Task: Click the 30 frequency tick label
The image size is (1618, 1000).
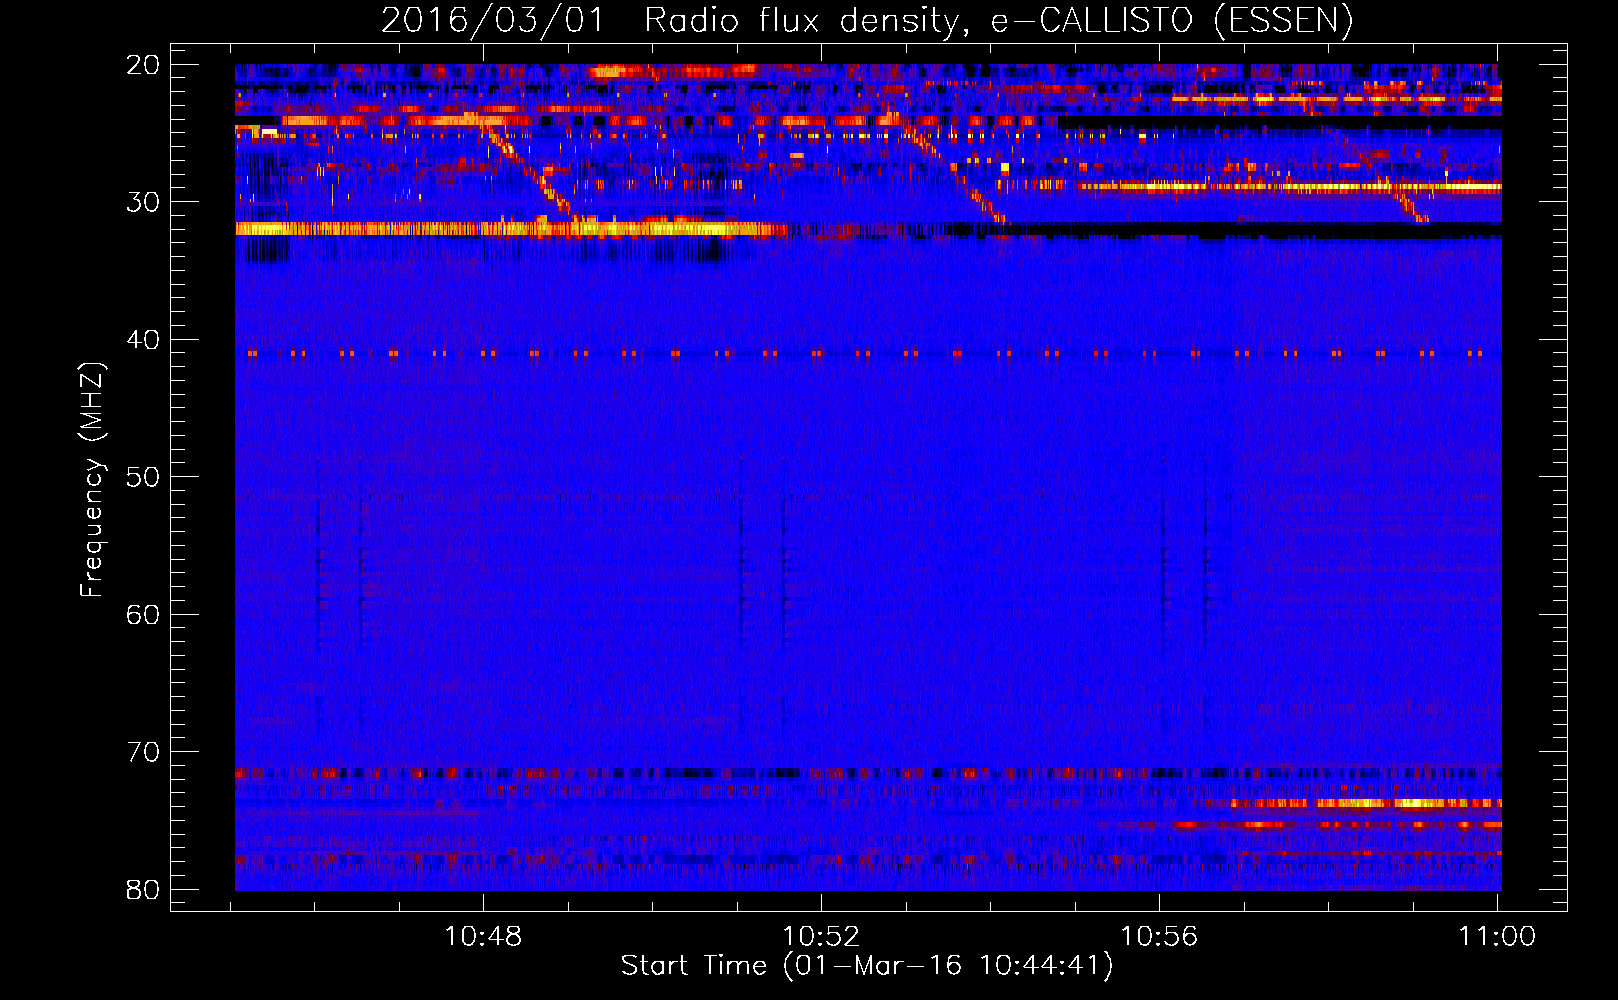Action: [x=143, y=202]
